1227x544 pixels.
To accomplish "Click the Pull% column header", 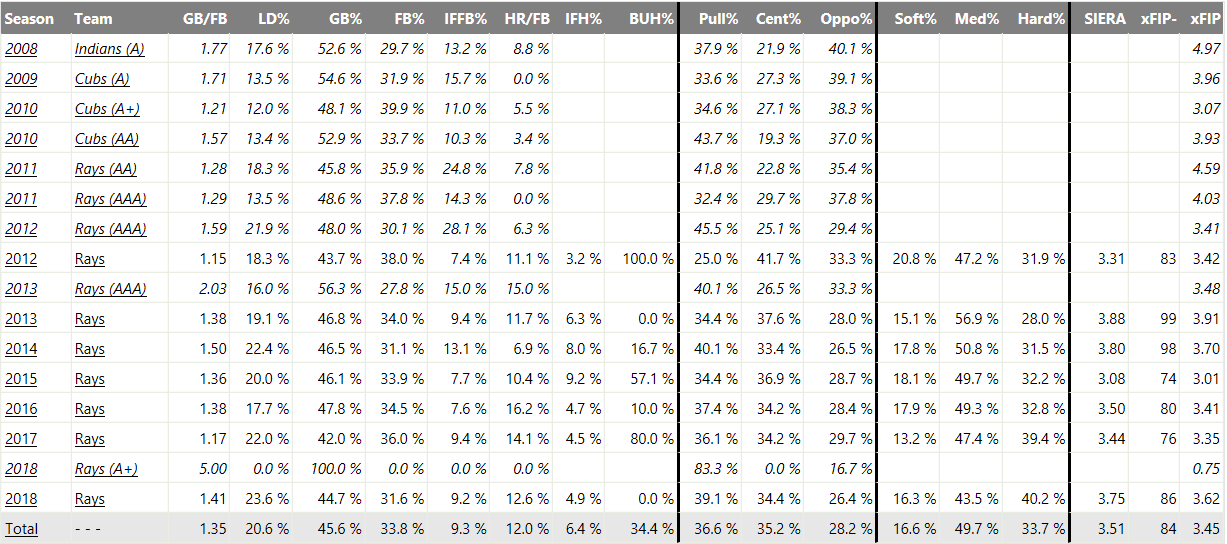I will click(x=718, y=19).
